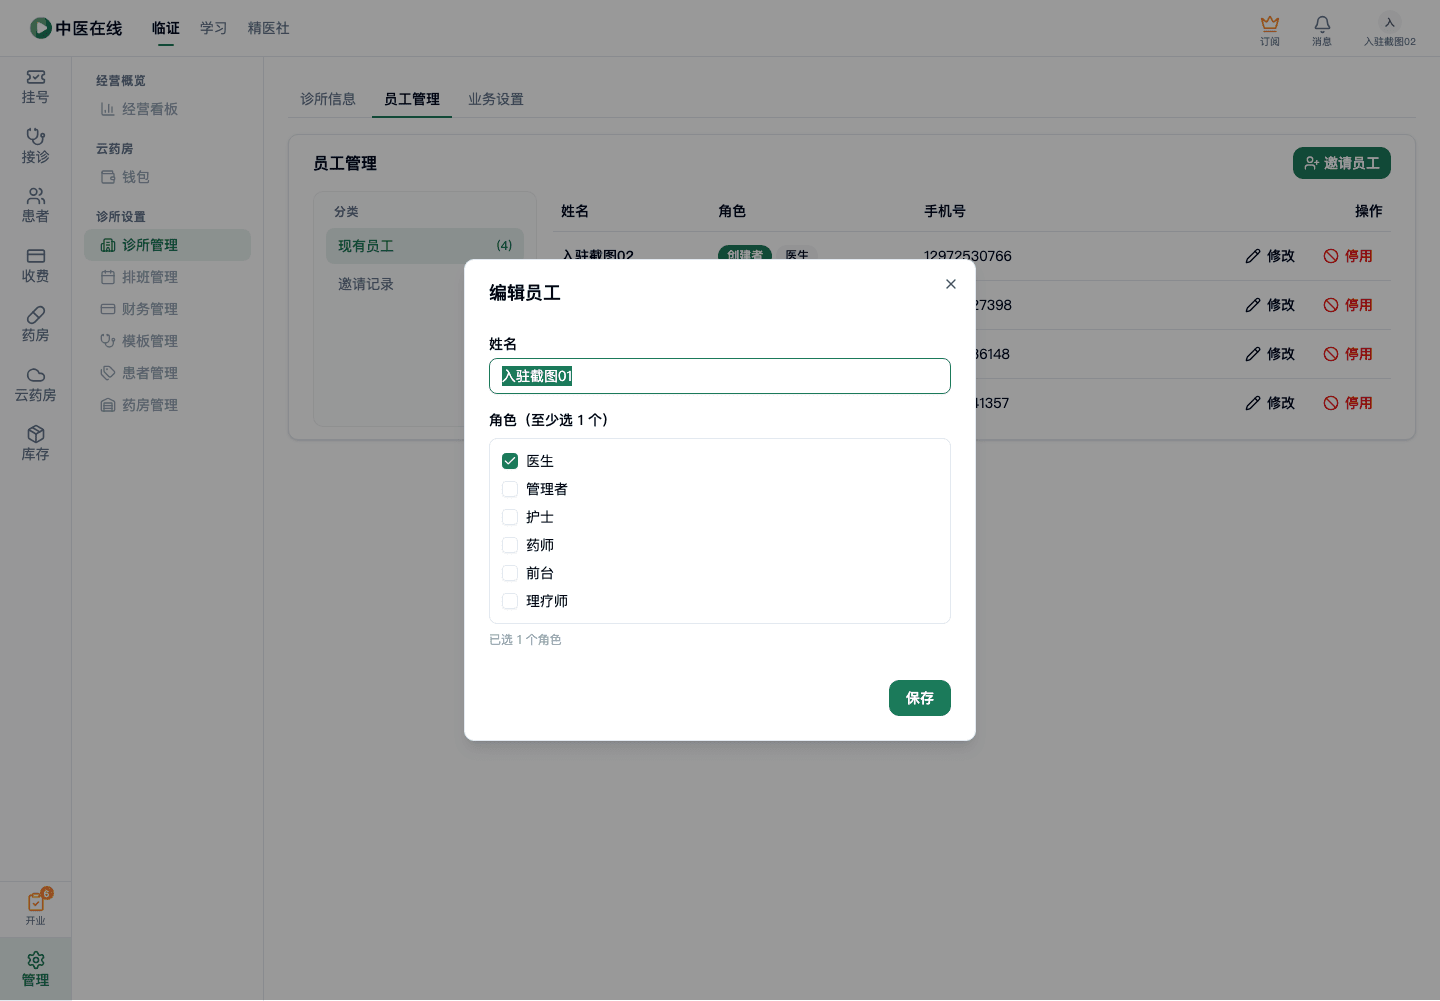
Task: Select 现有员工 category
Action: (x=425, y=246)
